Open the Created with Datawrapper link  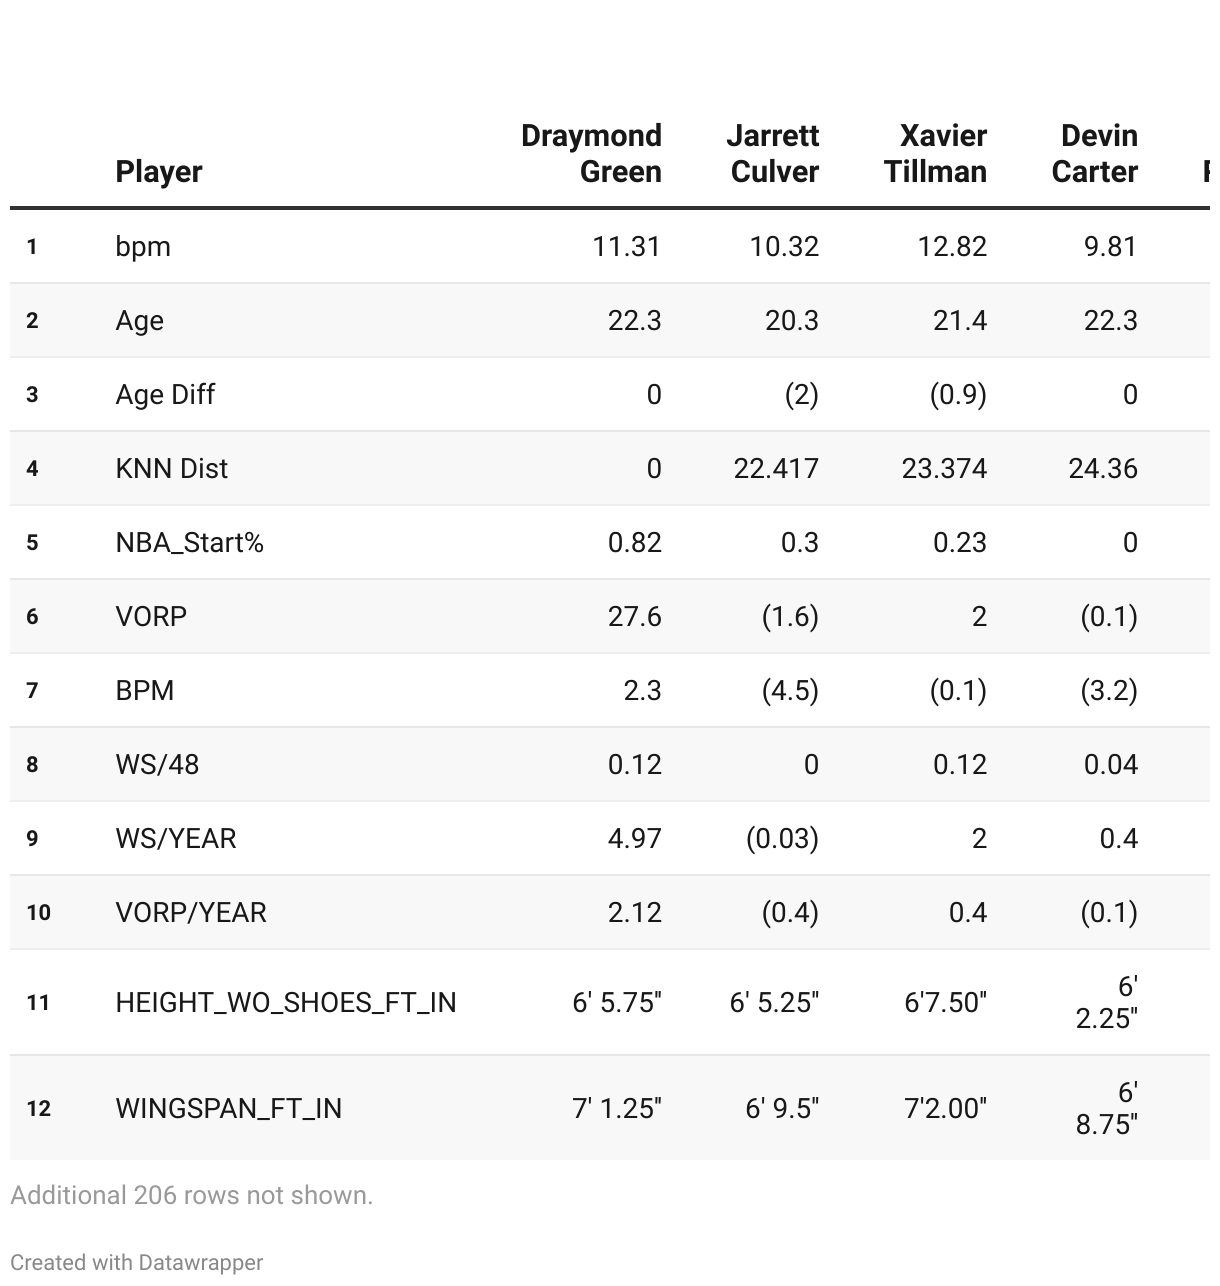[137, 1262]
